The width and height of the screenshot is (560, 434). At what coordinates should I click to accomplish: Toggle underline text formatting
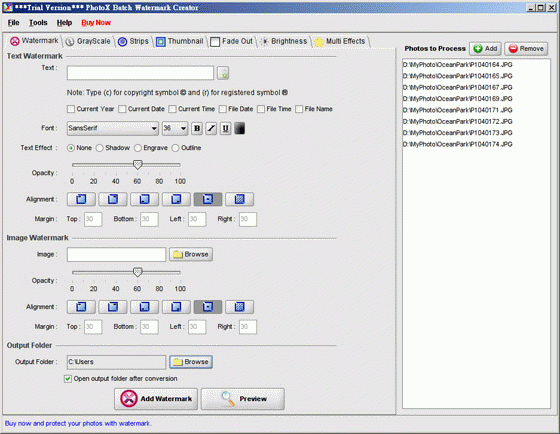(225, 128)
